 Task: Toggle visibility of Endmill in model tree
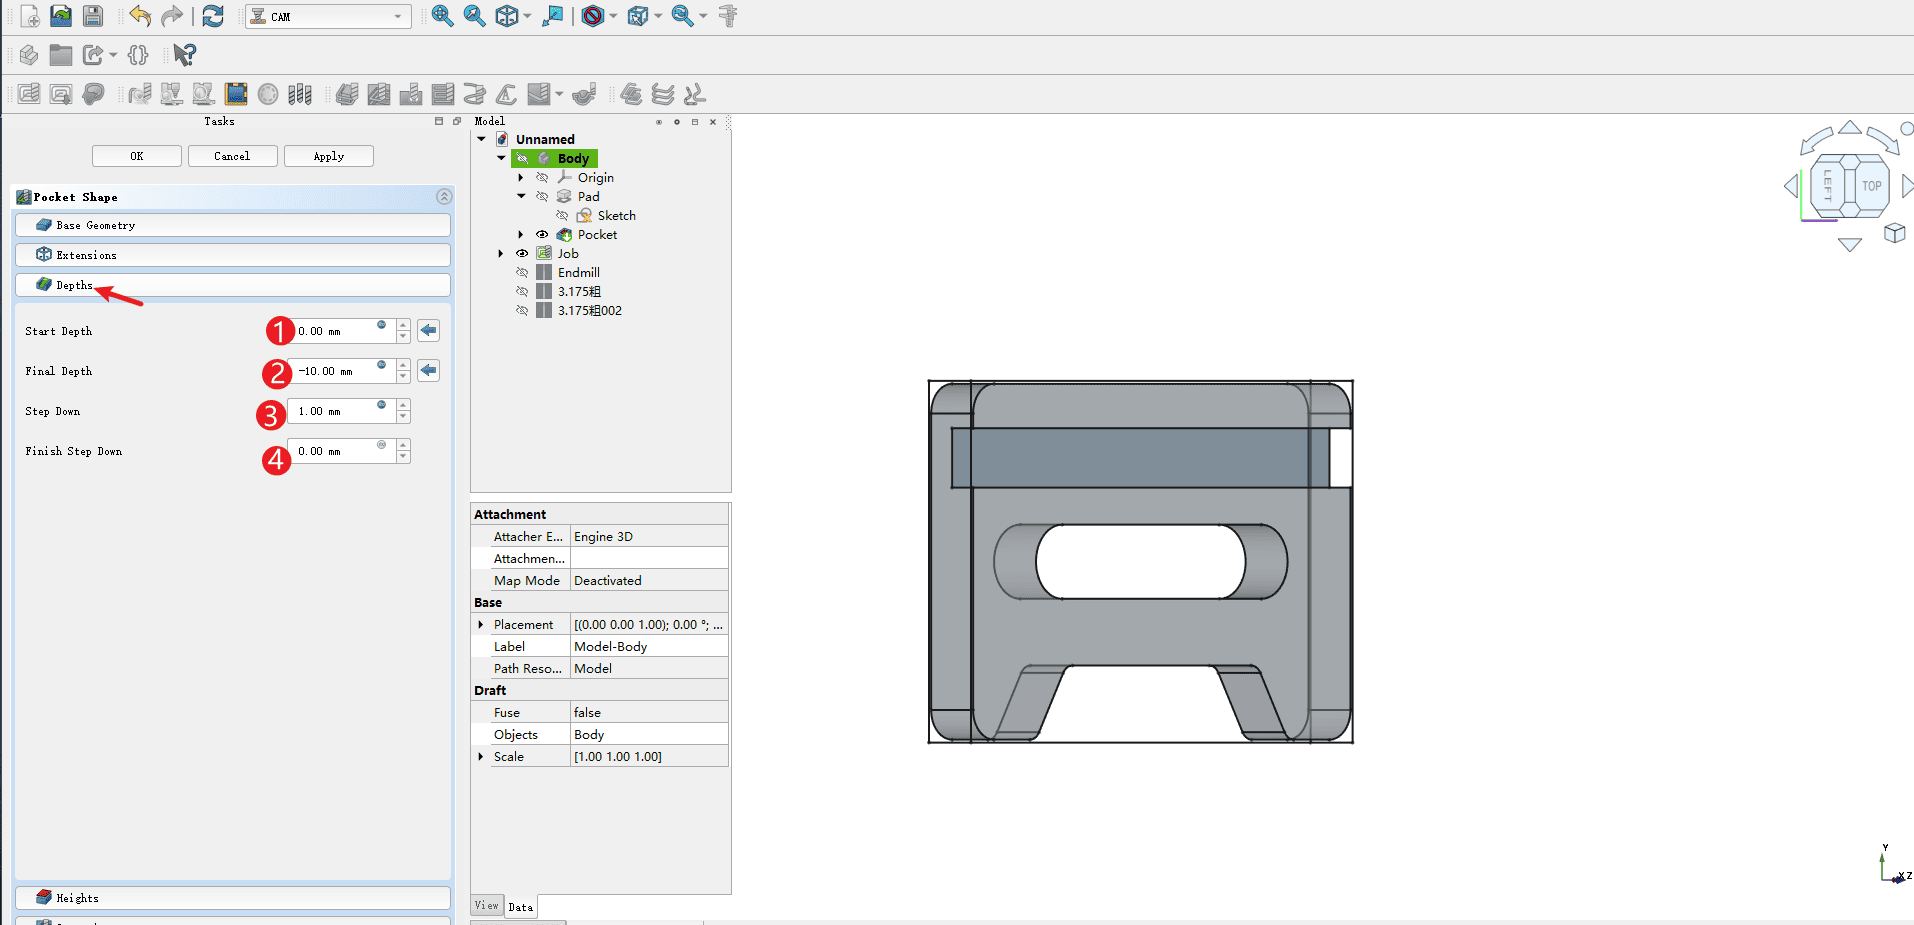point(522,272)
